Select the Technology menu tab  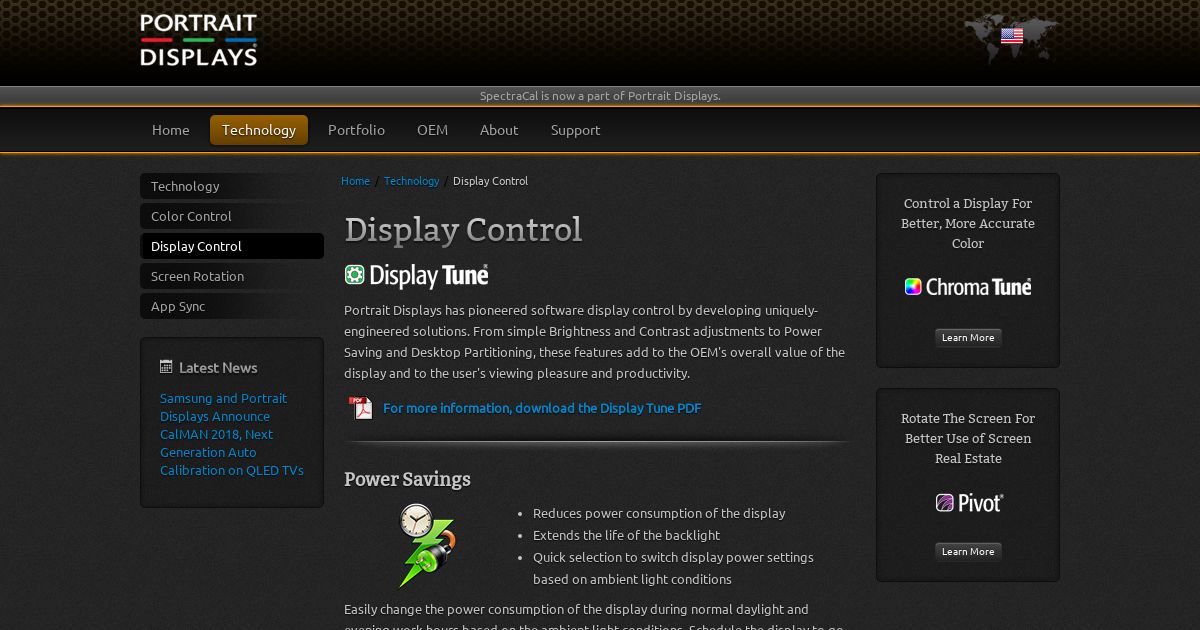click(x=259, y=130)
